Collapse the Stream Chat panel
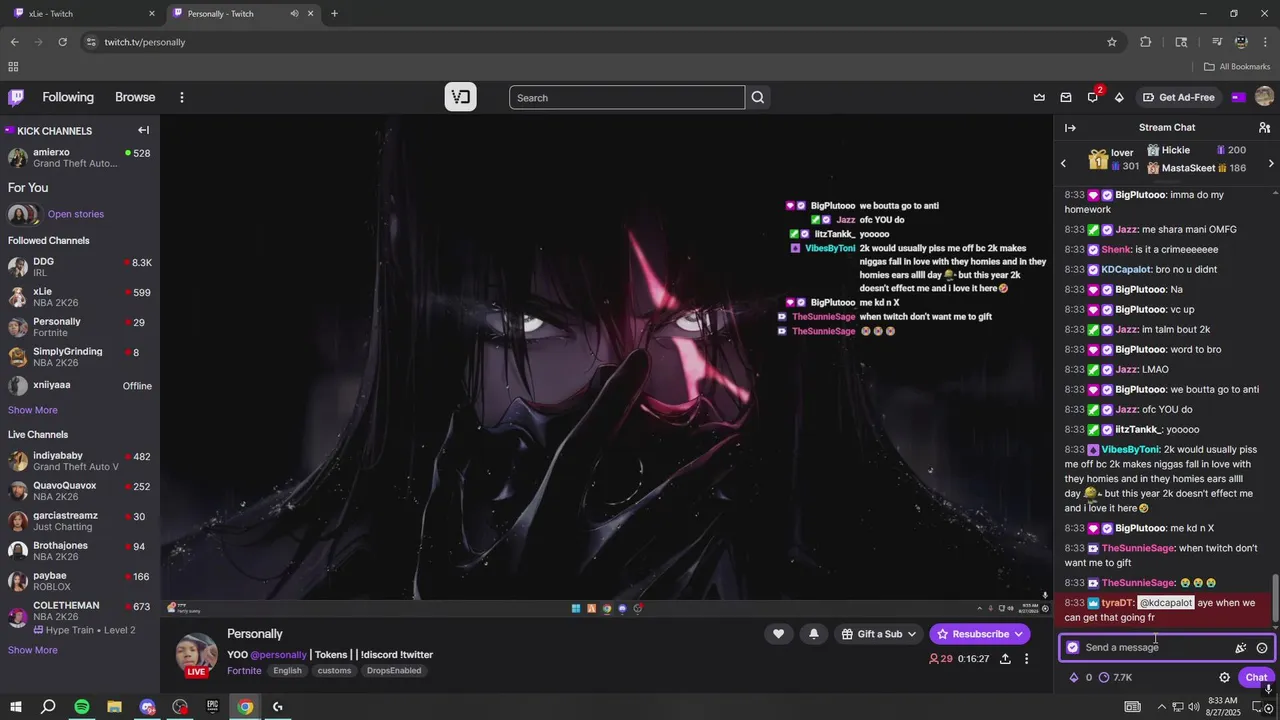The height and width of the screenshot is (720, 1280). [x=1070, y=128]
